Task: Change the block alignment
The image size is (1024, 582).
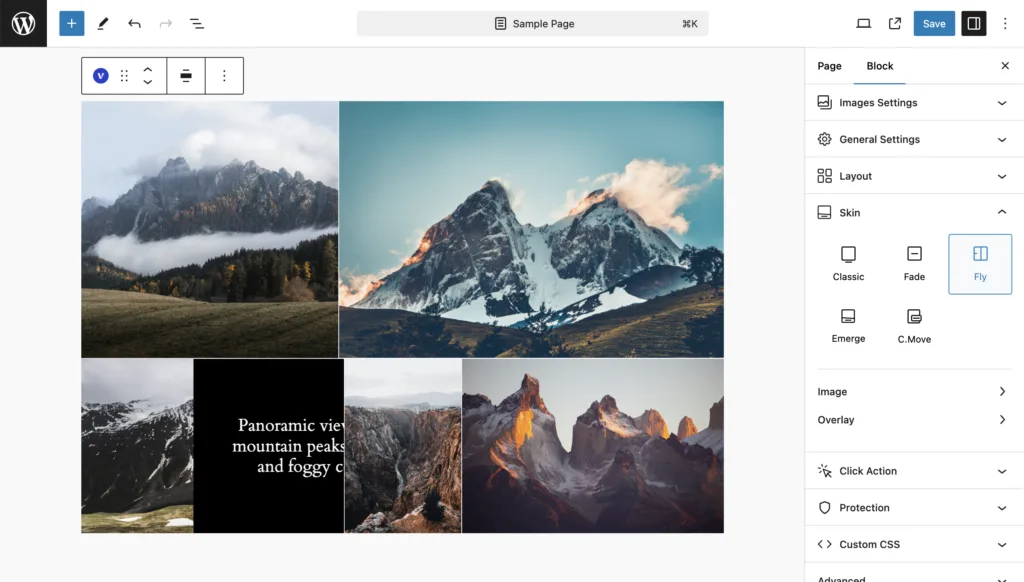Action: 186,76
